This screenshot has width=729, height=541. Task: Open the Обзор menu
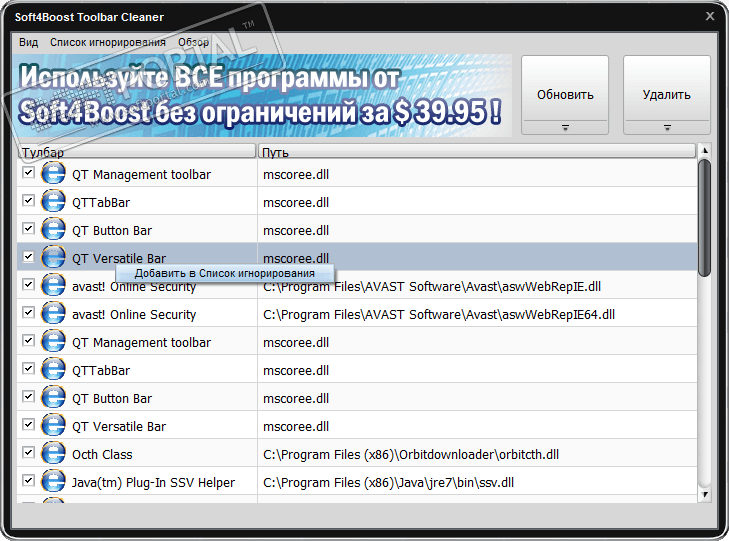[193, 42]
